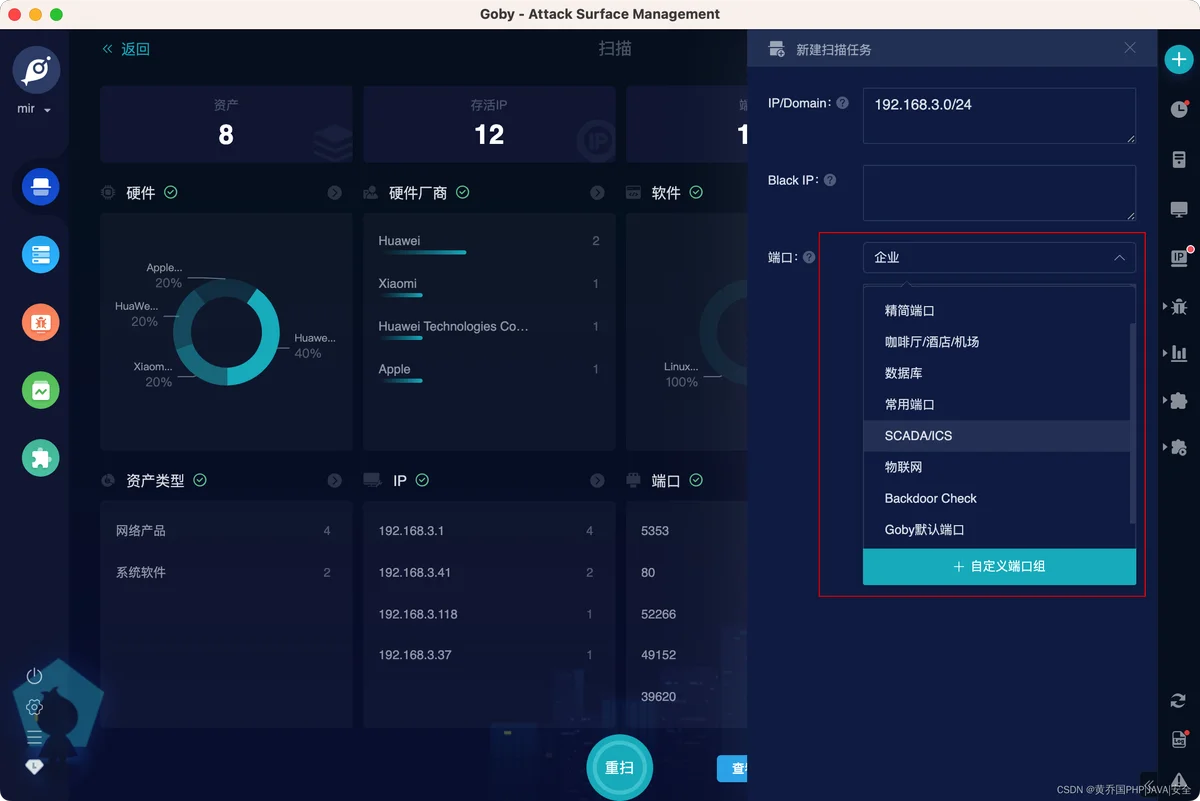Open the bar chart report icon in right sidebar
The image size is (1200, 801).
[x=1179, y=353]
